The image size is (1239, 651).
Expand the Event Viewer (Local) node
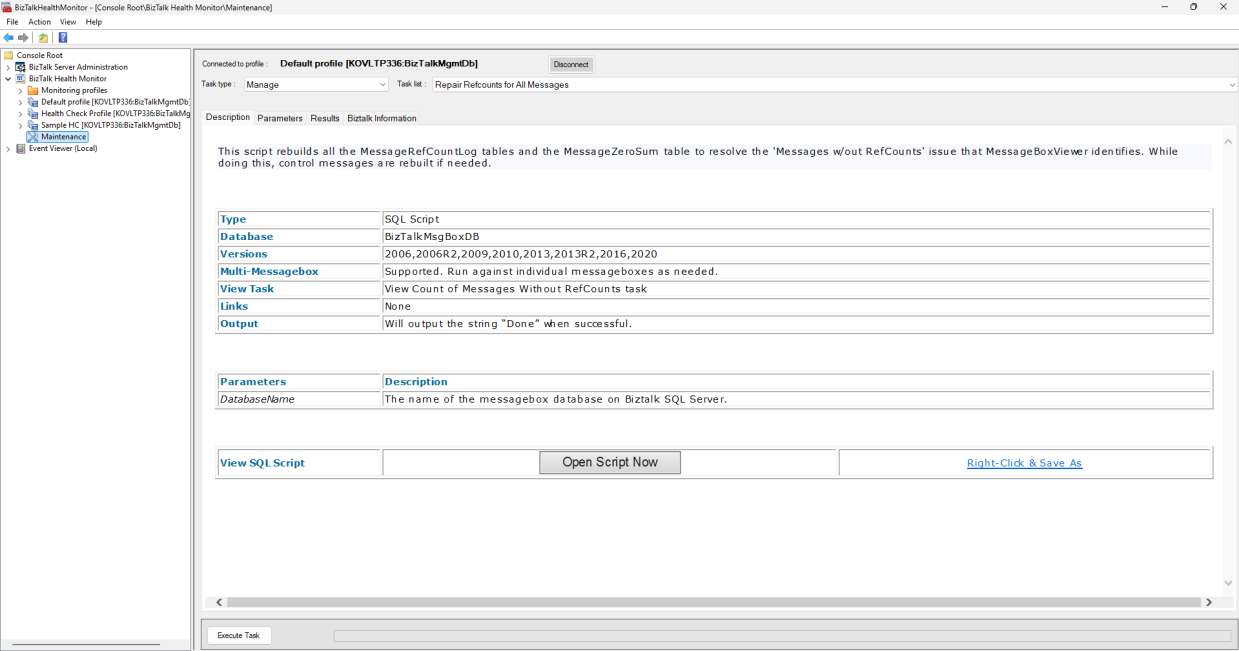tap(8, 149)
